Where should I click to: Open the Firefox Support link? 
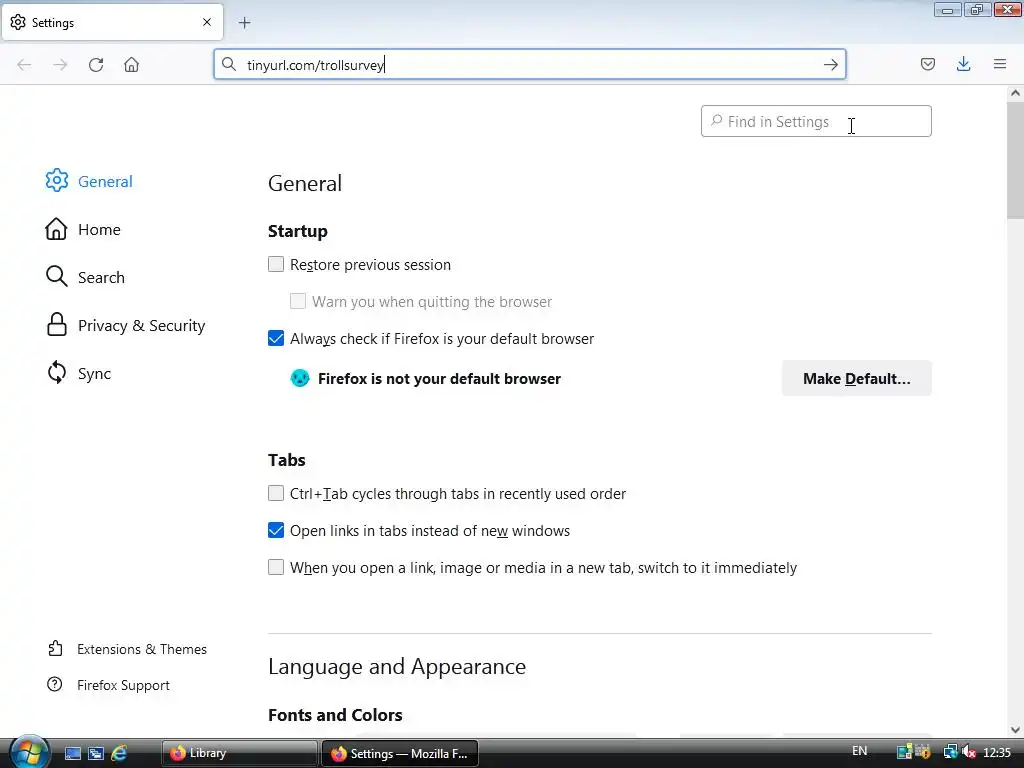coord(108,684)
